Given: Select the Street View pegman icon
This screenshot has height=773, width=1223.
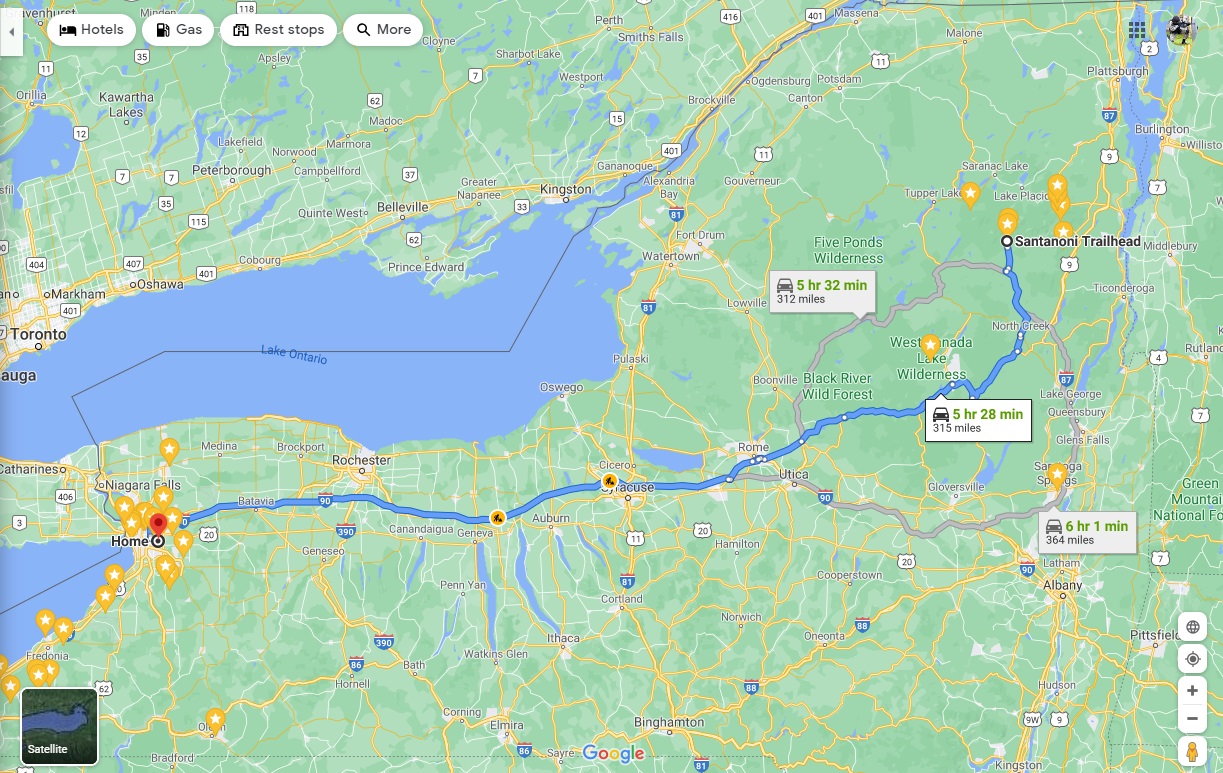Looking at the screenshot, I should [x=1192, y=751].
